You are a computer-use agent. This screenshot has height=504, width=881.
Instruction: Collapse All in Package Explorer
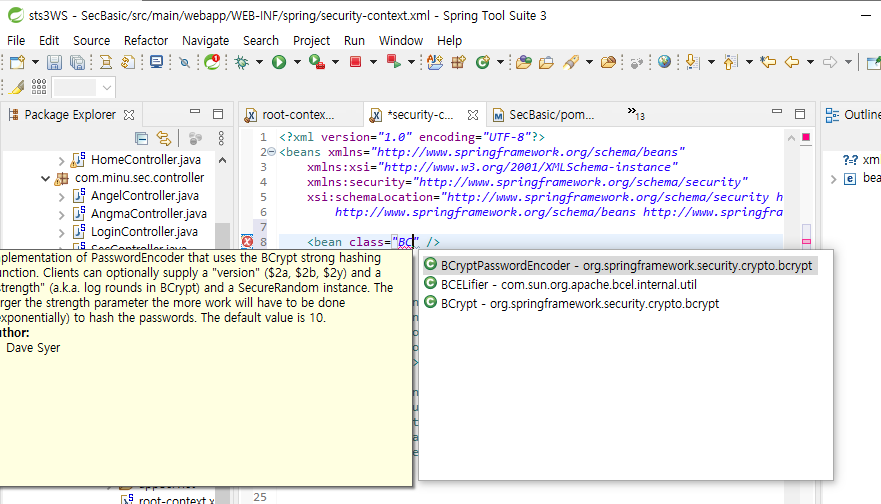(142, 138)
